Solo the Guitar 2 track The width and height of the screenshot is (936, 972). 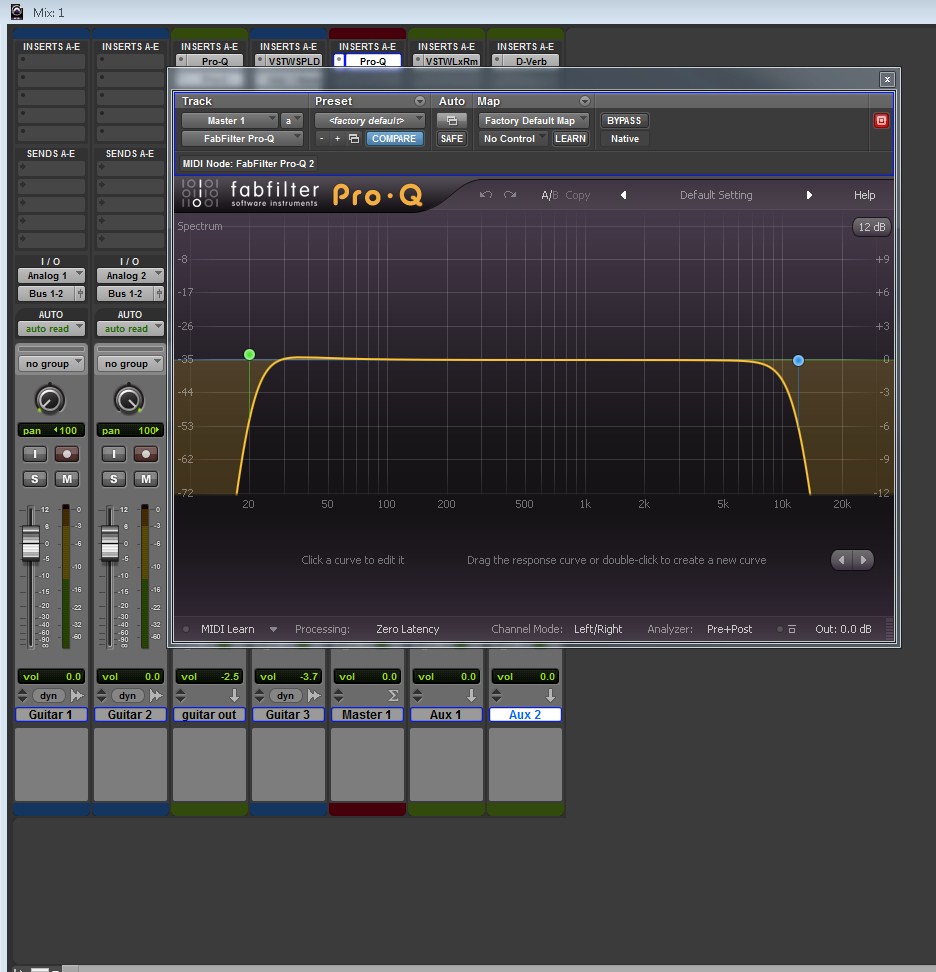[x=113, y=479]
